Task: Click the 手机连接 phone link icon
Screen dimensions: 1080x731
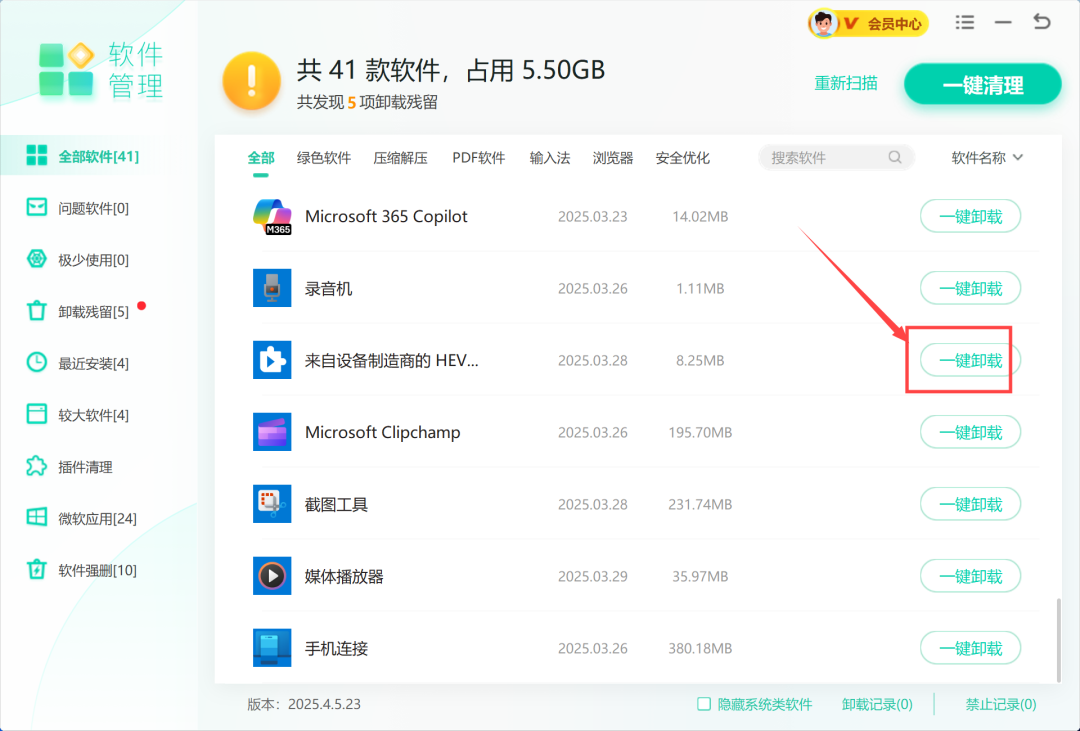Action: [x=272, y=648]
